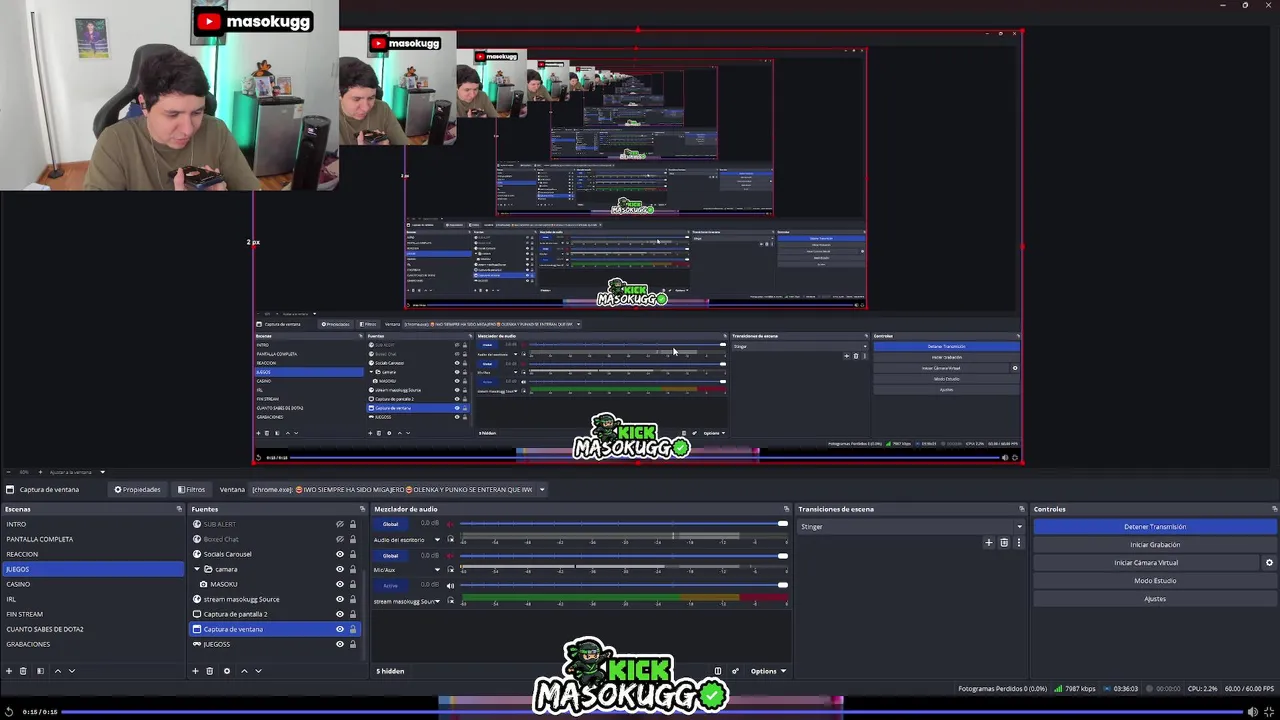
Task: Select the GRABACIONES scene
Action: point(92,644)
